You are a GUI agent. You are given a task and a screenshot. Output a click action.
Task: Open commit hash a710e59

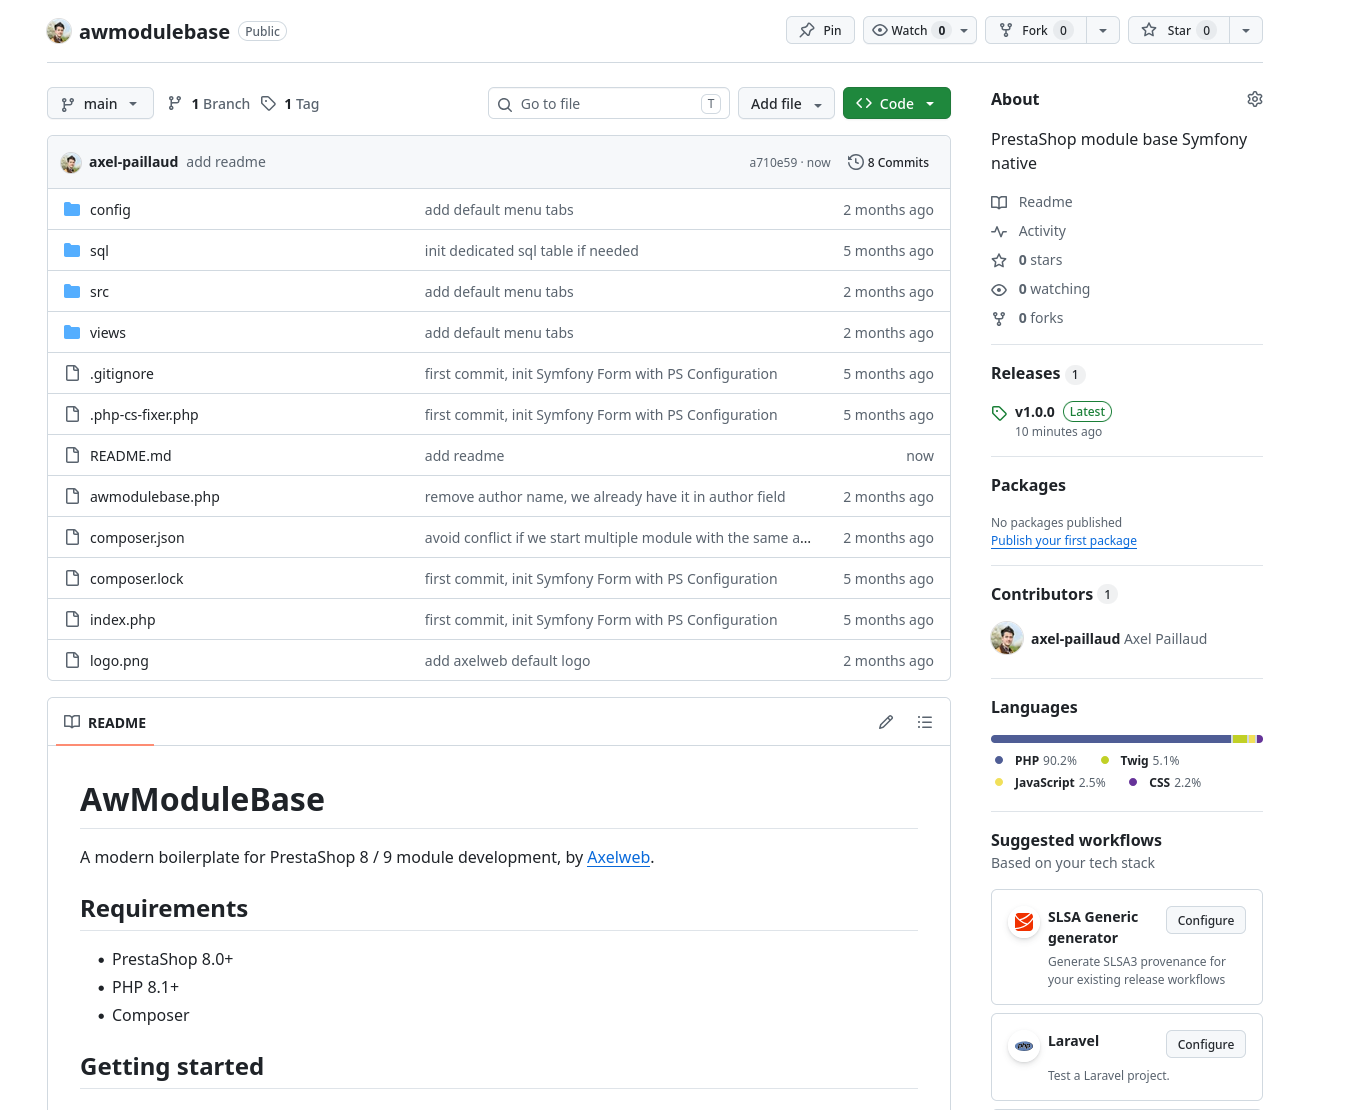click(x=773, y=162)
